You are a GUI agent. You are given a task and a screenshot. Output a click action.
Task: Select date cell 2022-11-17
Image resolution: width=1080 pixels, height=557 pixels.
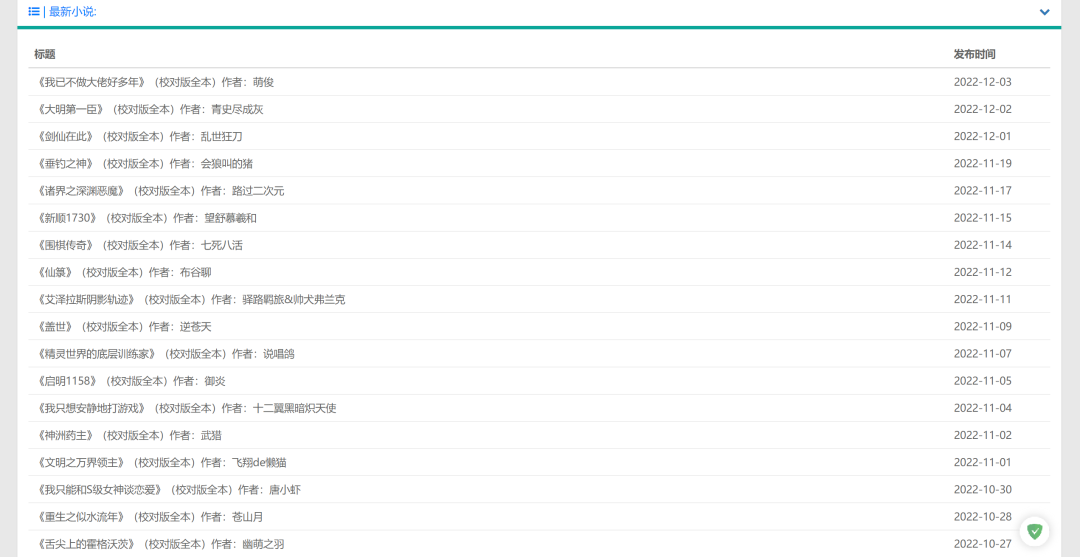[983, 191]
